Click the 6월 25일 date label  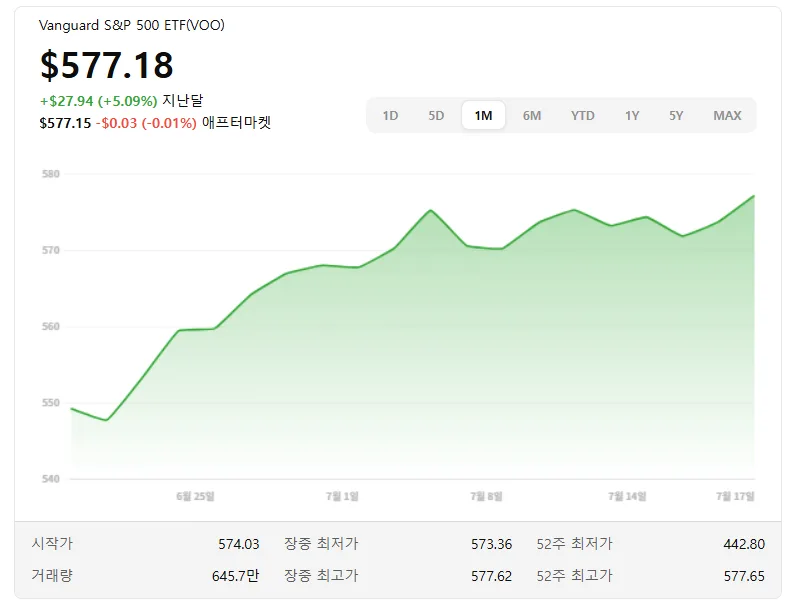point(195,496)
